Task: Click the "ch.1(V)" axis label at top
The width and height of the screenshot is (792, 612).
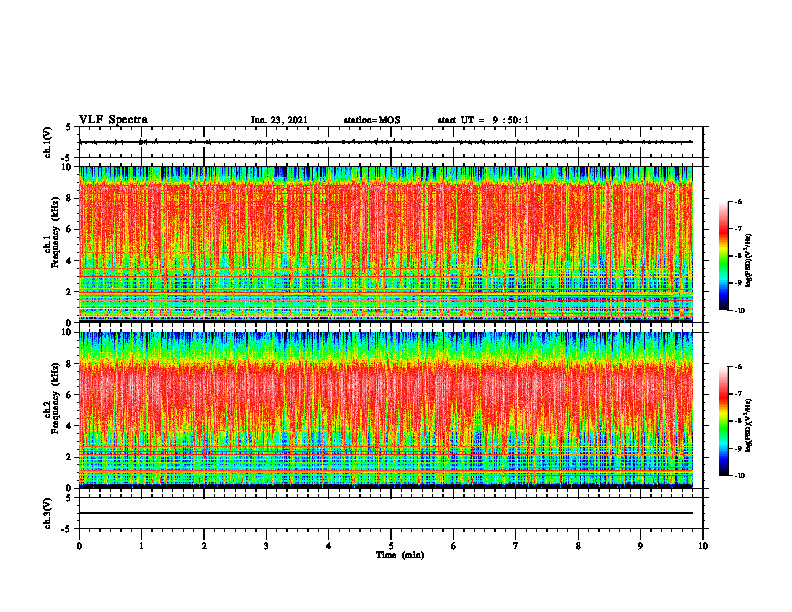Action: click(47, 142)
